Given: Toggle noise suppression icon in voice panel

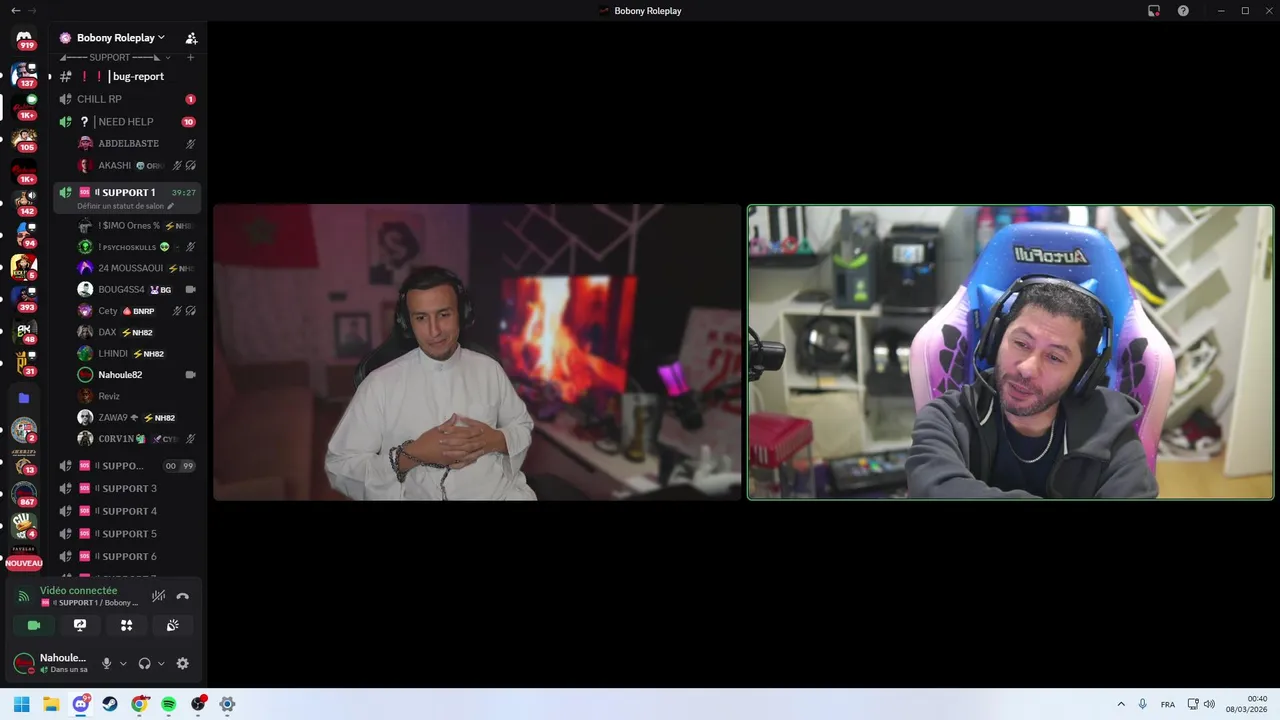Looking at the screenshot, I should [x=158, y=596].
